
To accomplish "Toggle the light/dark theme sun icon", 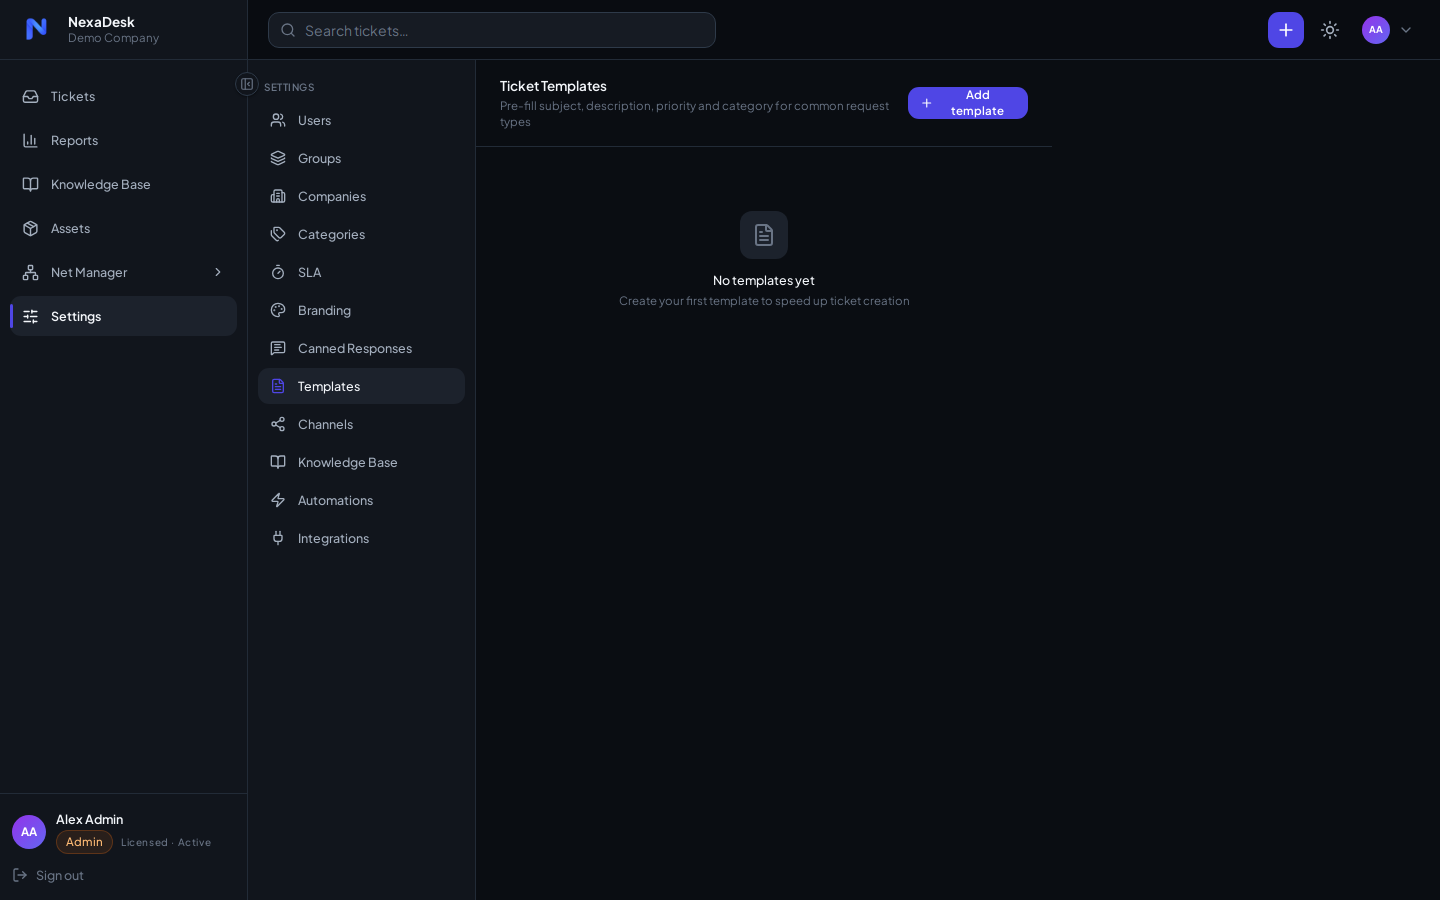I will tap(1330, 30).
